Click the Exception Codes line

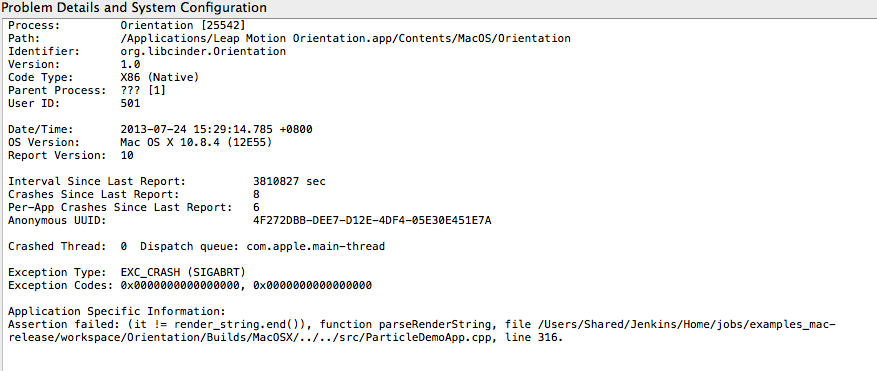tap(190, 285)
